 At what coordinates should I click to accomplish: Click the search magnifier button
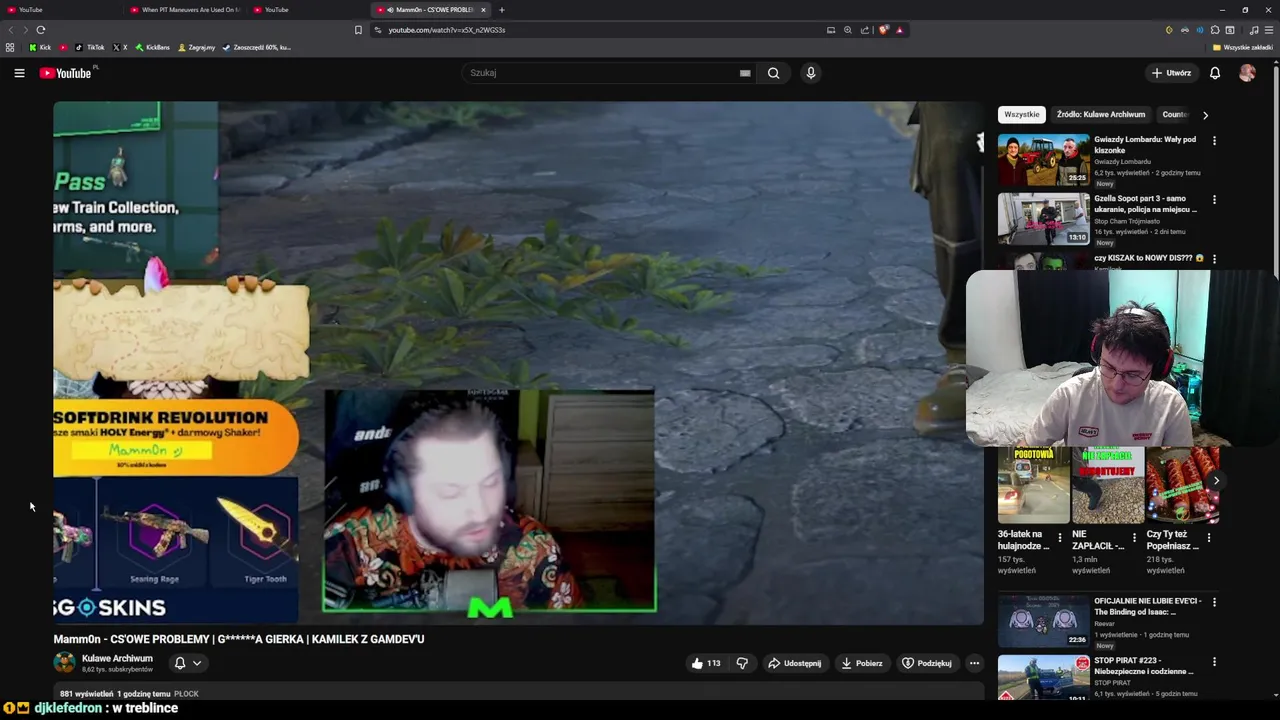(773, 73)
